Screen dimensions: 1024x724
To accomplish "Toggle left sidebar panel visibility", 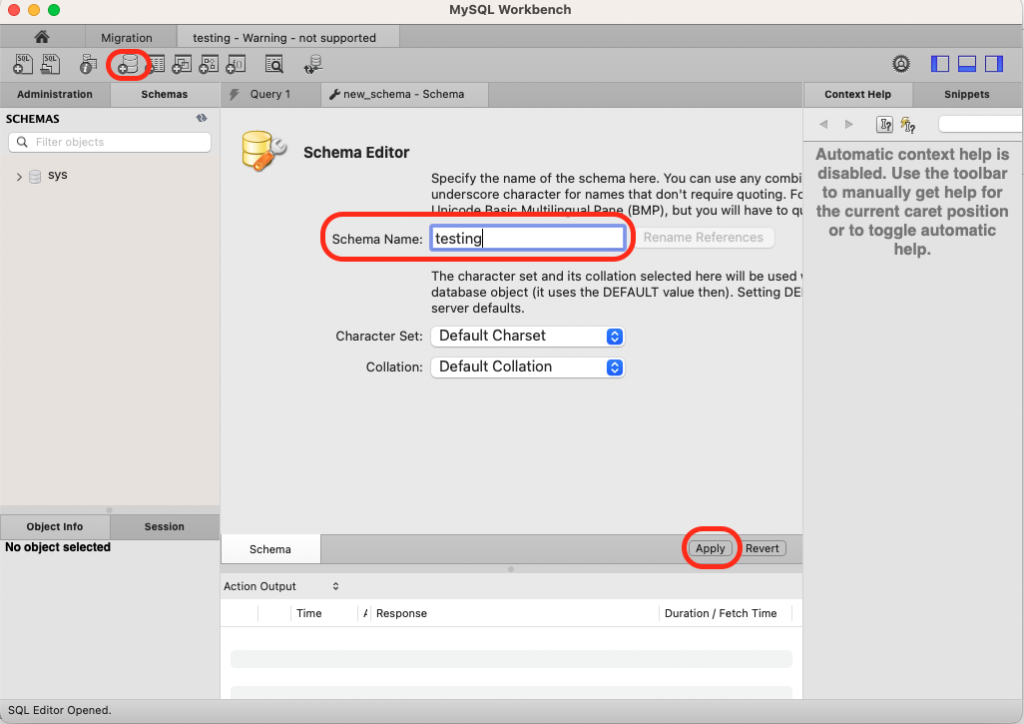I will pos(940,64).
